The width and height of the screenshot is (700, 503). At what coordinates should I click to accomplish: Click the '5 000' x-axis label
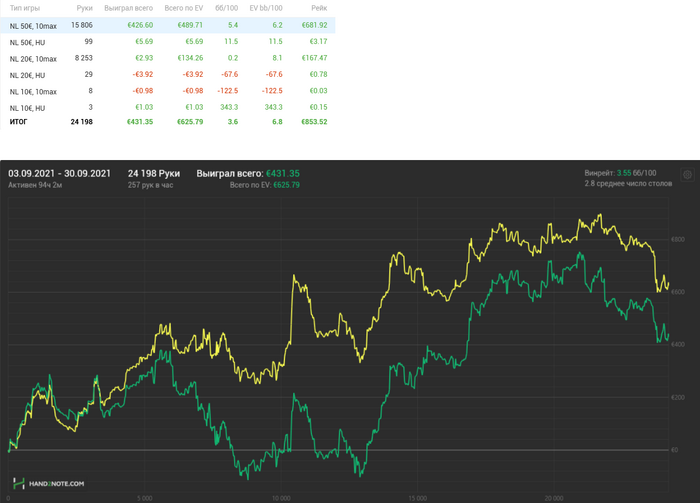pos(145,498)
